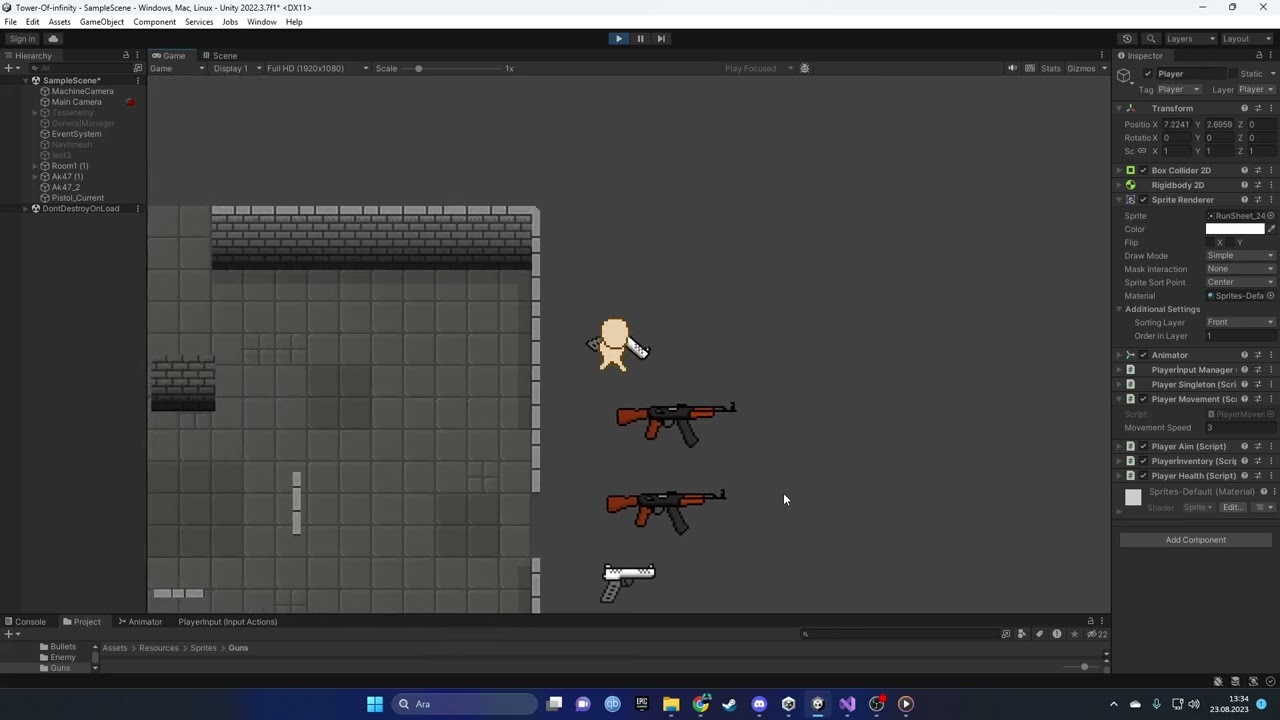Expand the Room1 hierarchy item

(34, 165)
